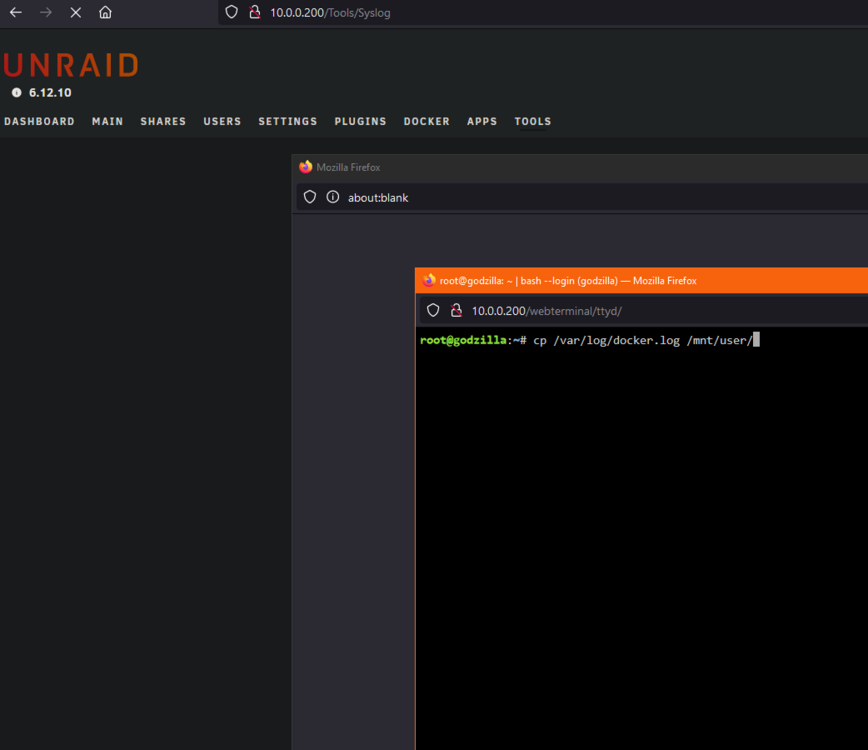Click info icon beside about:blank address

point(333,197)
